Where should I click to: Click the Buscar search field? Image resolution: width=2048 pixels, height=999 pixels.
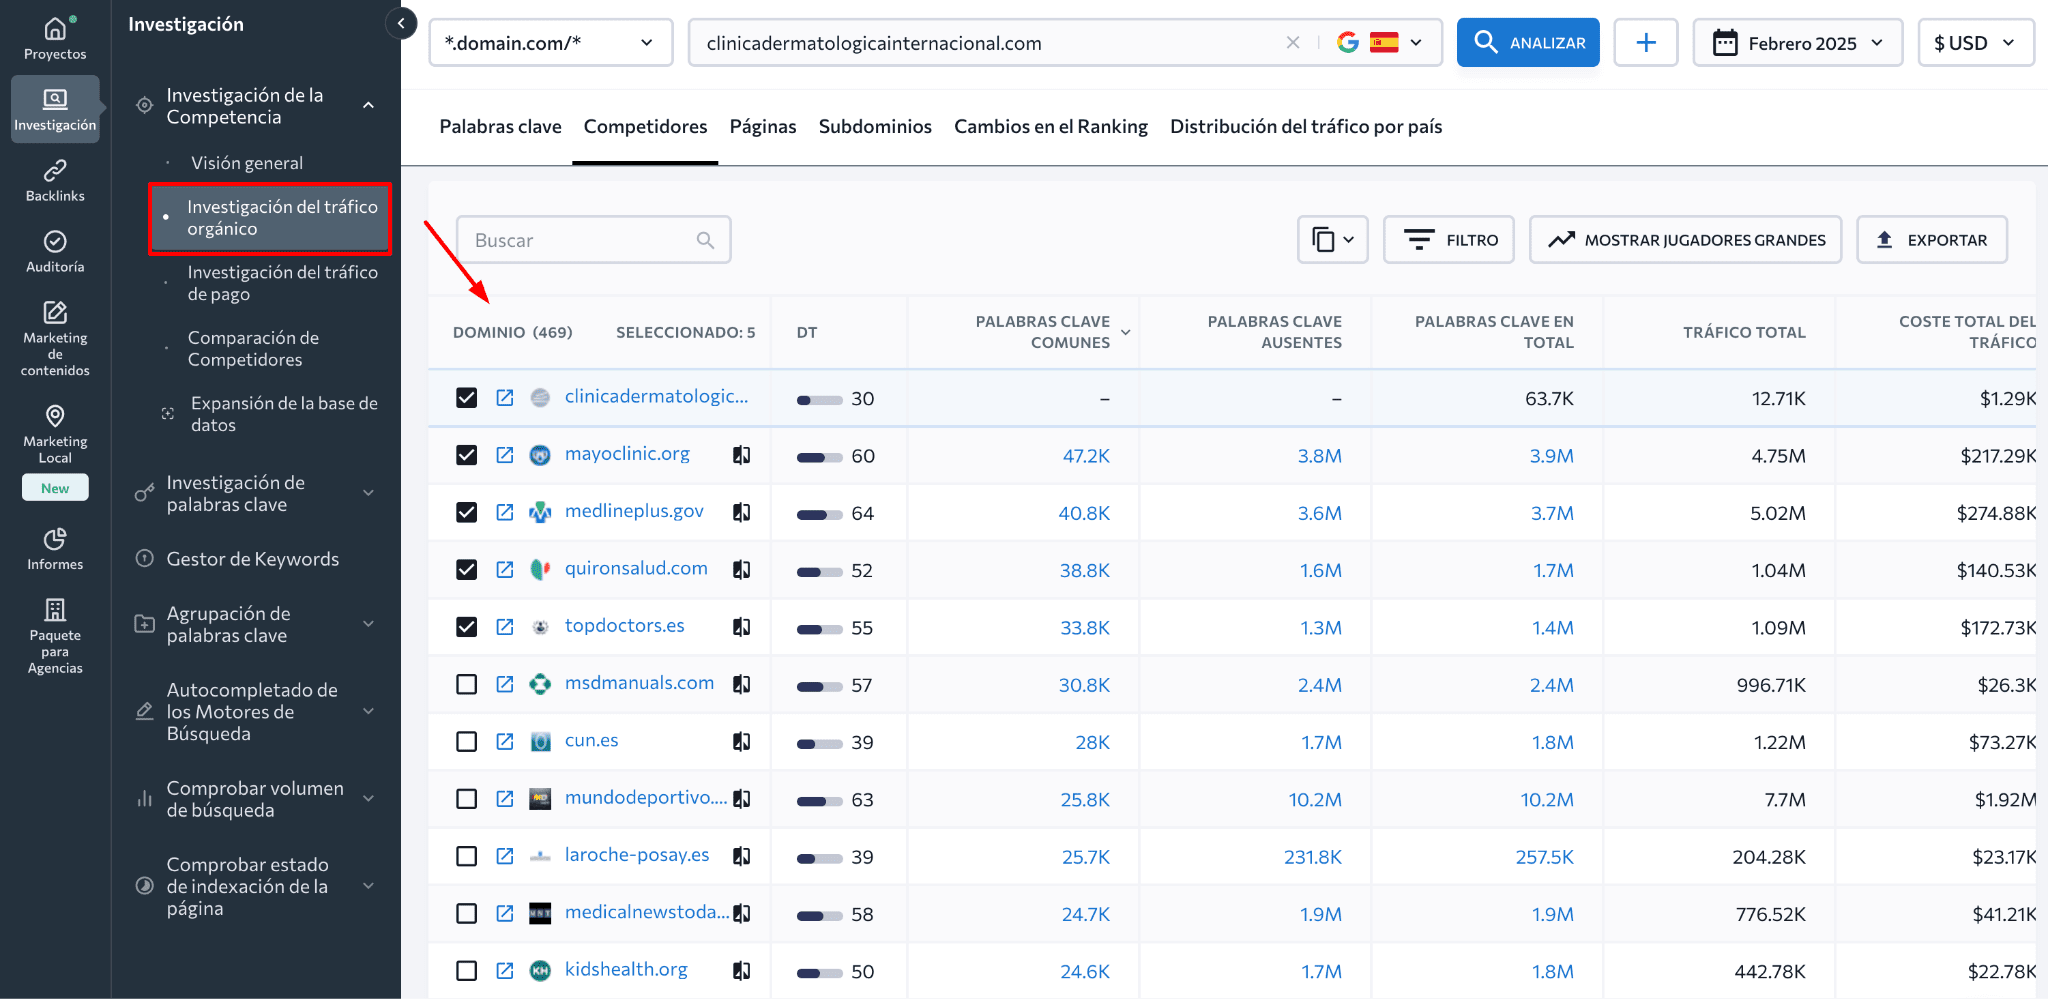(x=593, y=240)
